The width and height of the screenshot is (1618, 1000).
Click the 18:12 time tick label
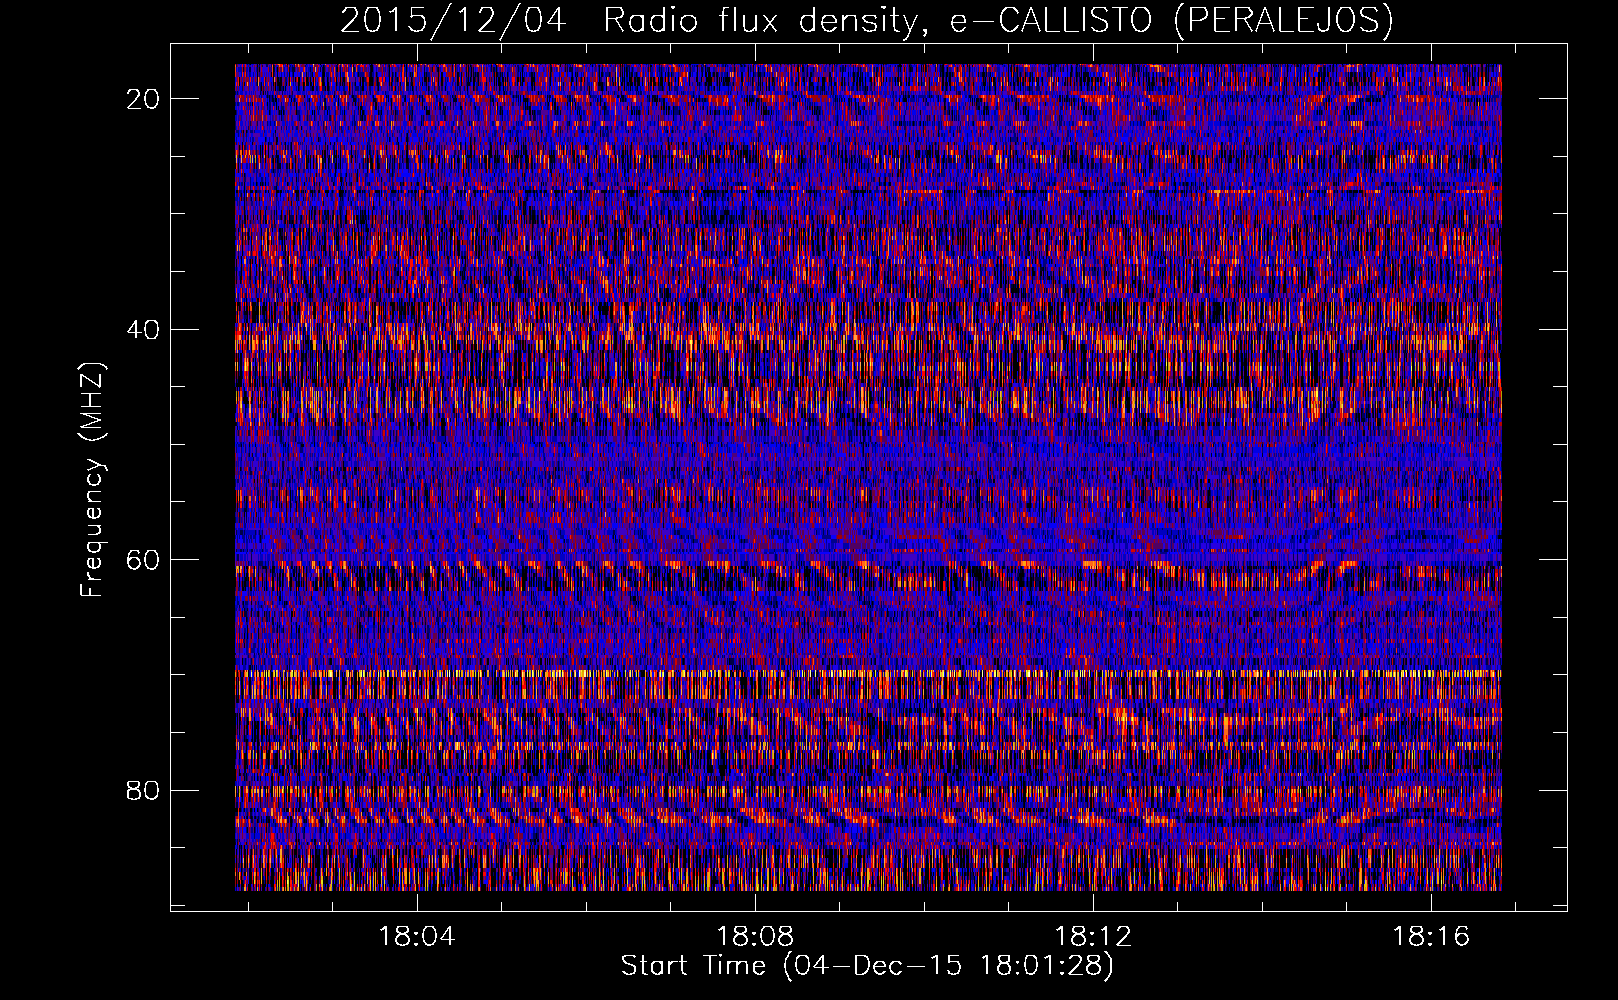(1094, 937)
